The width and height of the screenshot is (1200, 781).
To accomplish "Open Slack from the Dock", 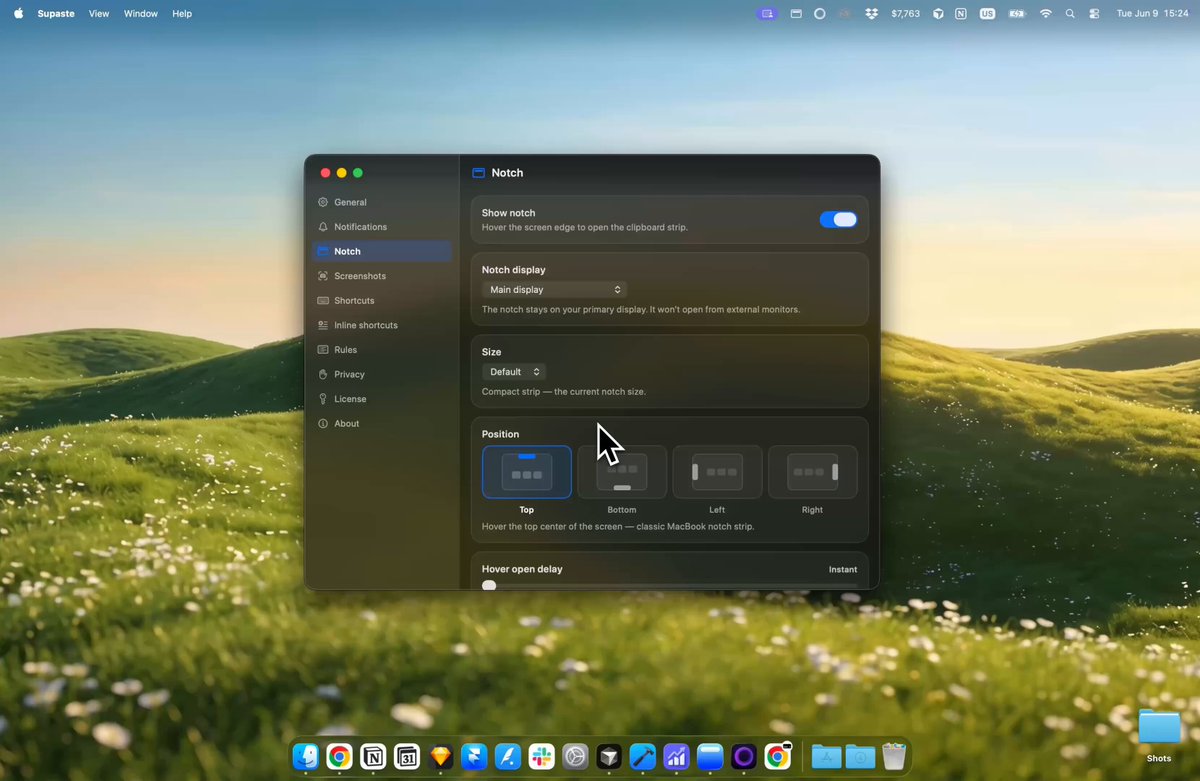I will click(x=542, y=756).
